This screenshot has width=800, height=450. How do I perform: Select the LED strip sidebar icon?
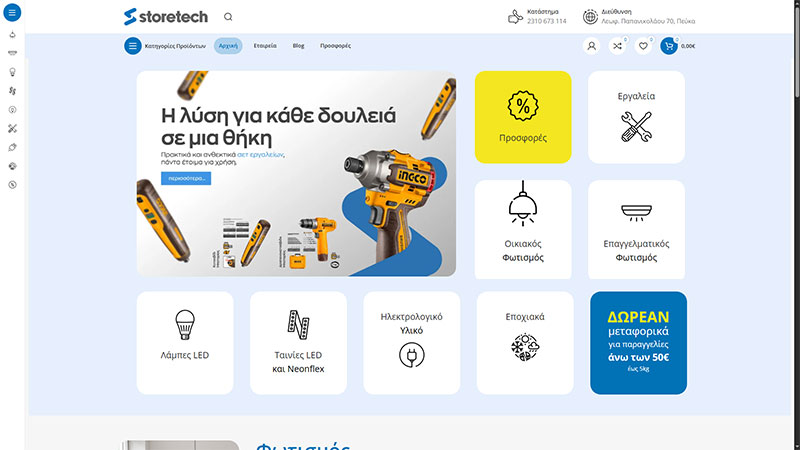(x=12, y=91)
